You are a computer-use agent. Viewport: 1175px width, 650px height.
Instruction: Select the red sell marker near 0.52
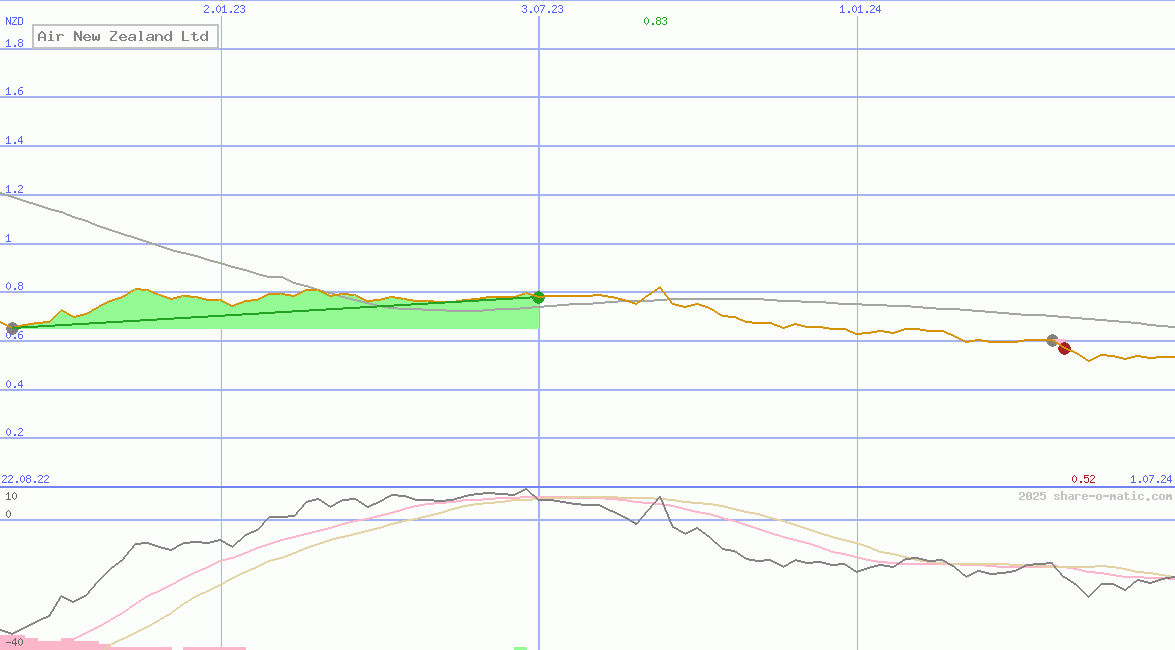tap(1064, 348)
